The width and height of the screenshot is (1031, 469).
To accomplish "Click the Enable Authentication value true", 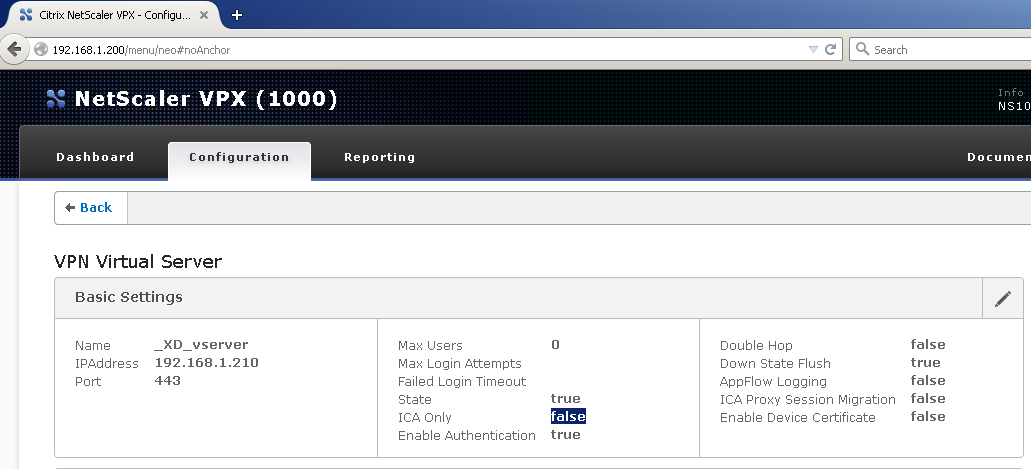I will point(565,434).
